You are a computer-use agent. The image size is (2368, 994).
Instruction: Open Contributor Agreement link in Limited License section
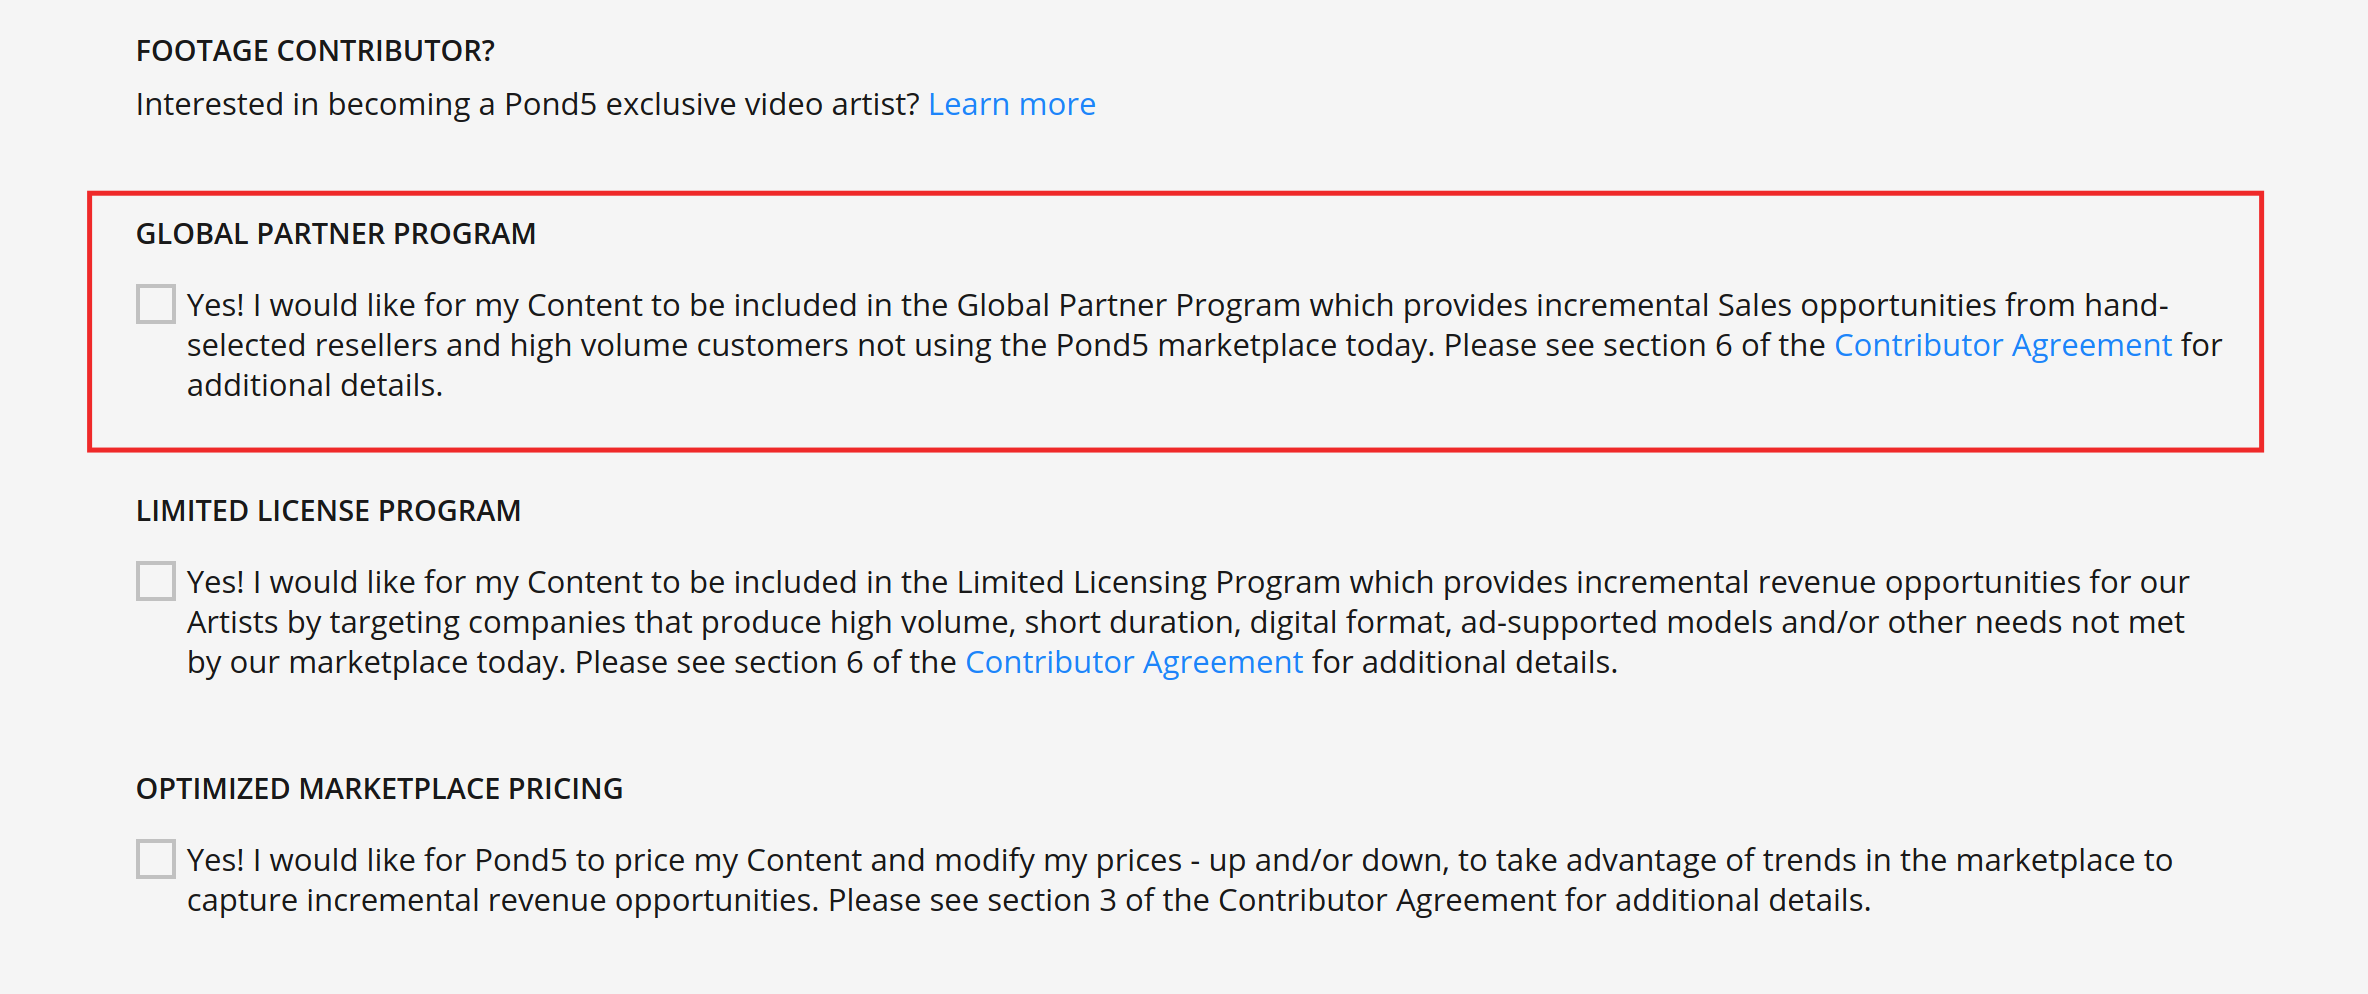[x=1133, y=661]
